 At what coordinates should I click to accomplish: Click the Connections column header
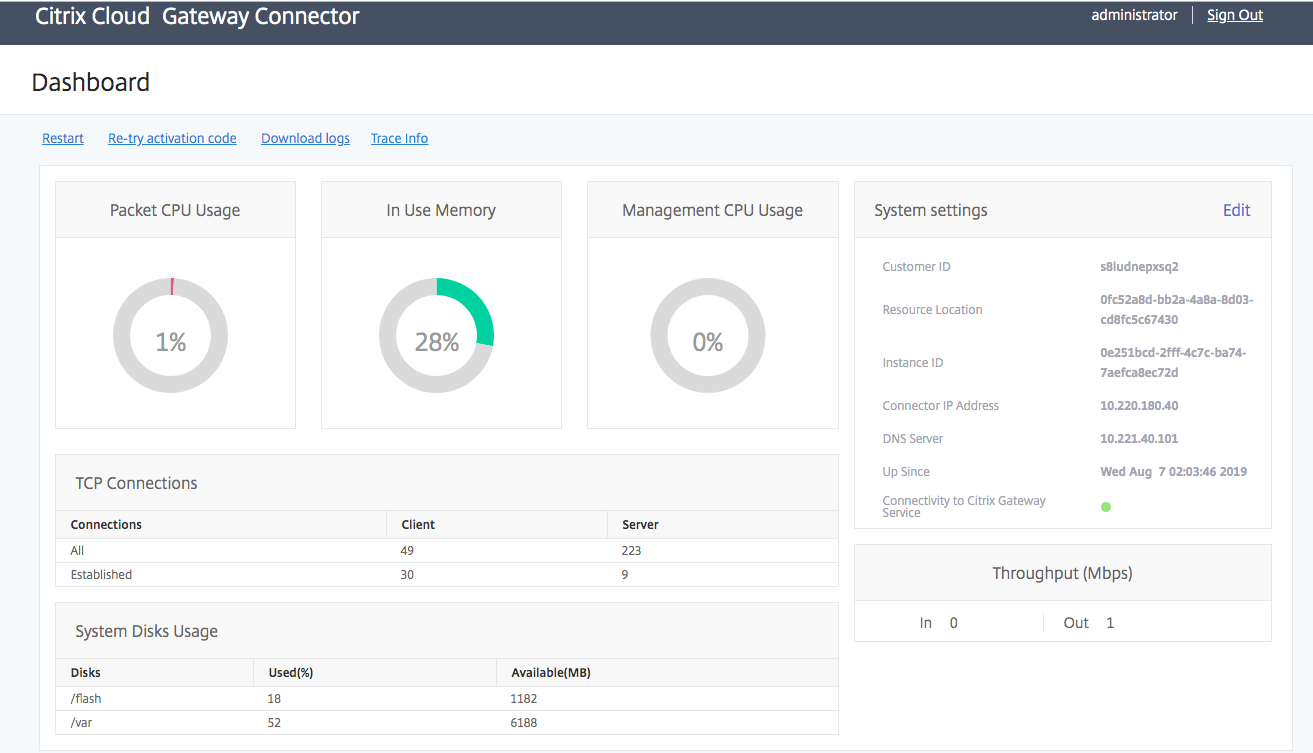pos(106,524)
